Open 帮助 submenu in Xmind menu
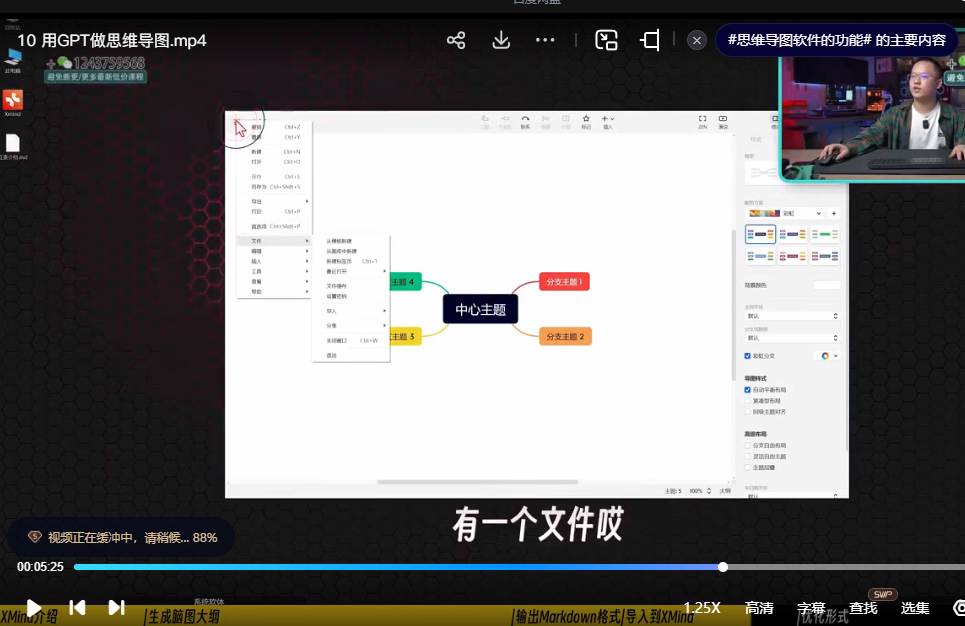 [274, 292]
